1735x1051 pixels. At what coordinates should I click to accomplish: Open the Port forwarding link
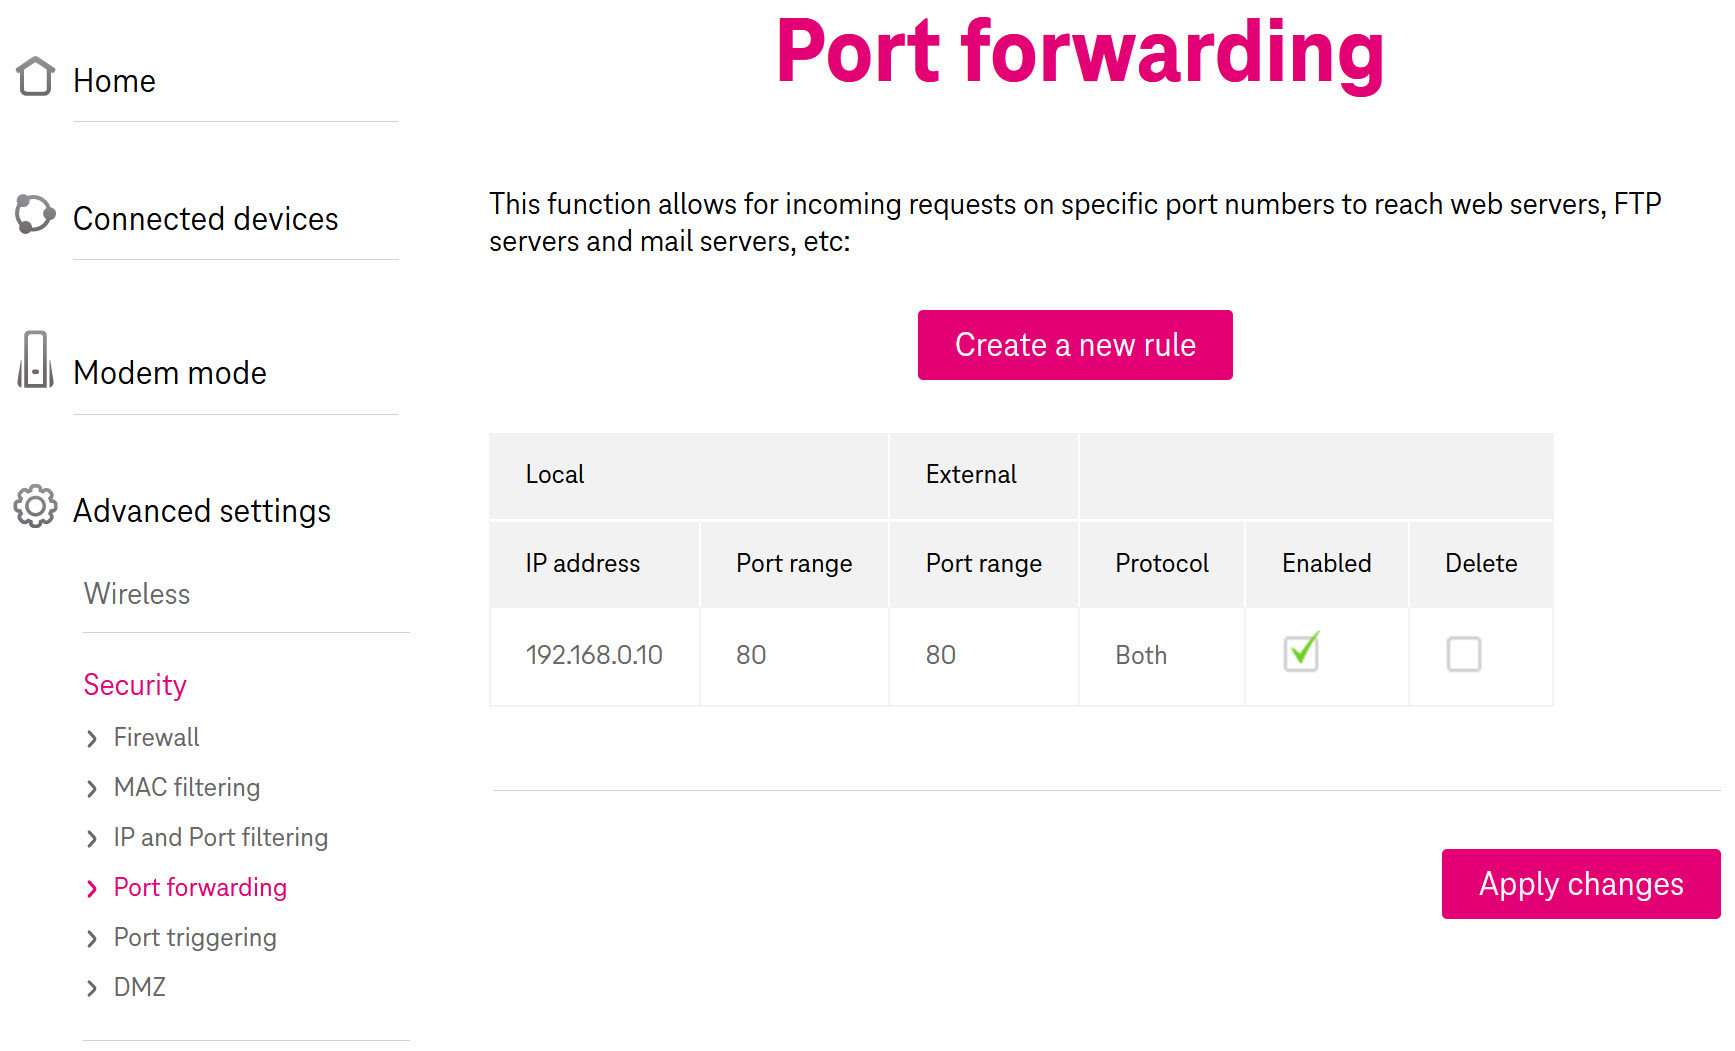coord(200,887)
